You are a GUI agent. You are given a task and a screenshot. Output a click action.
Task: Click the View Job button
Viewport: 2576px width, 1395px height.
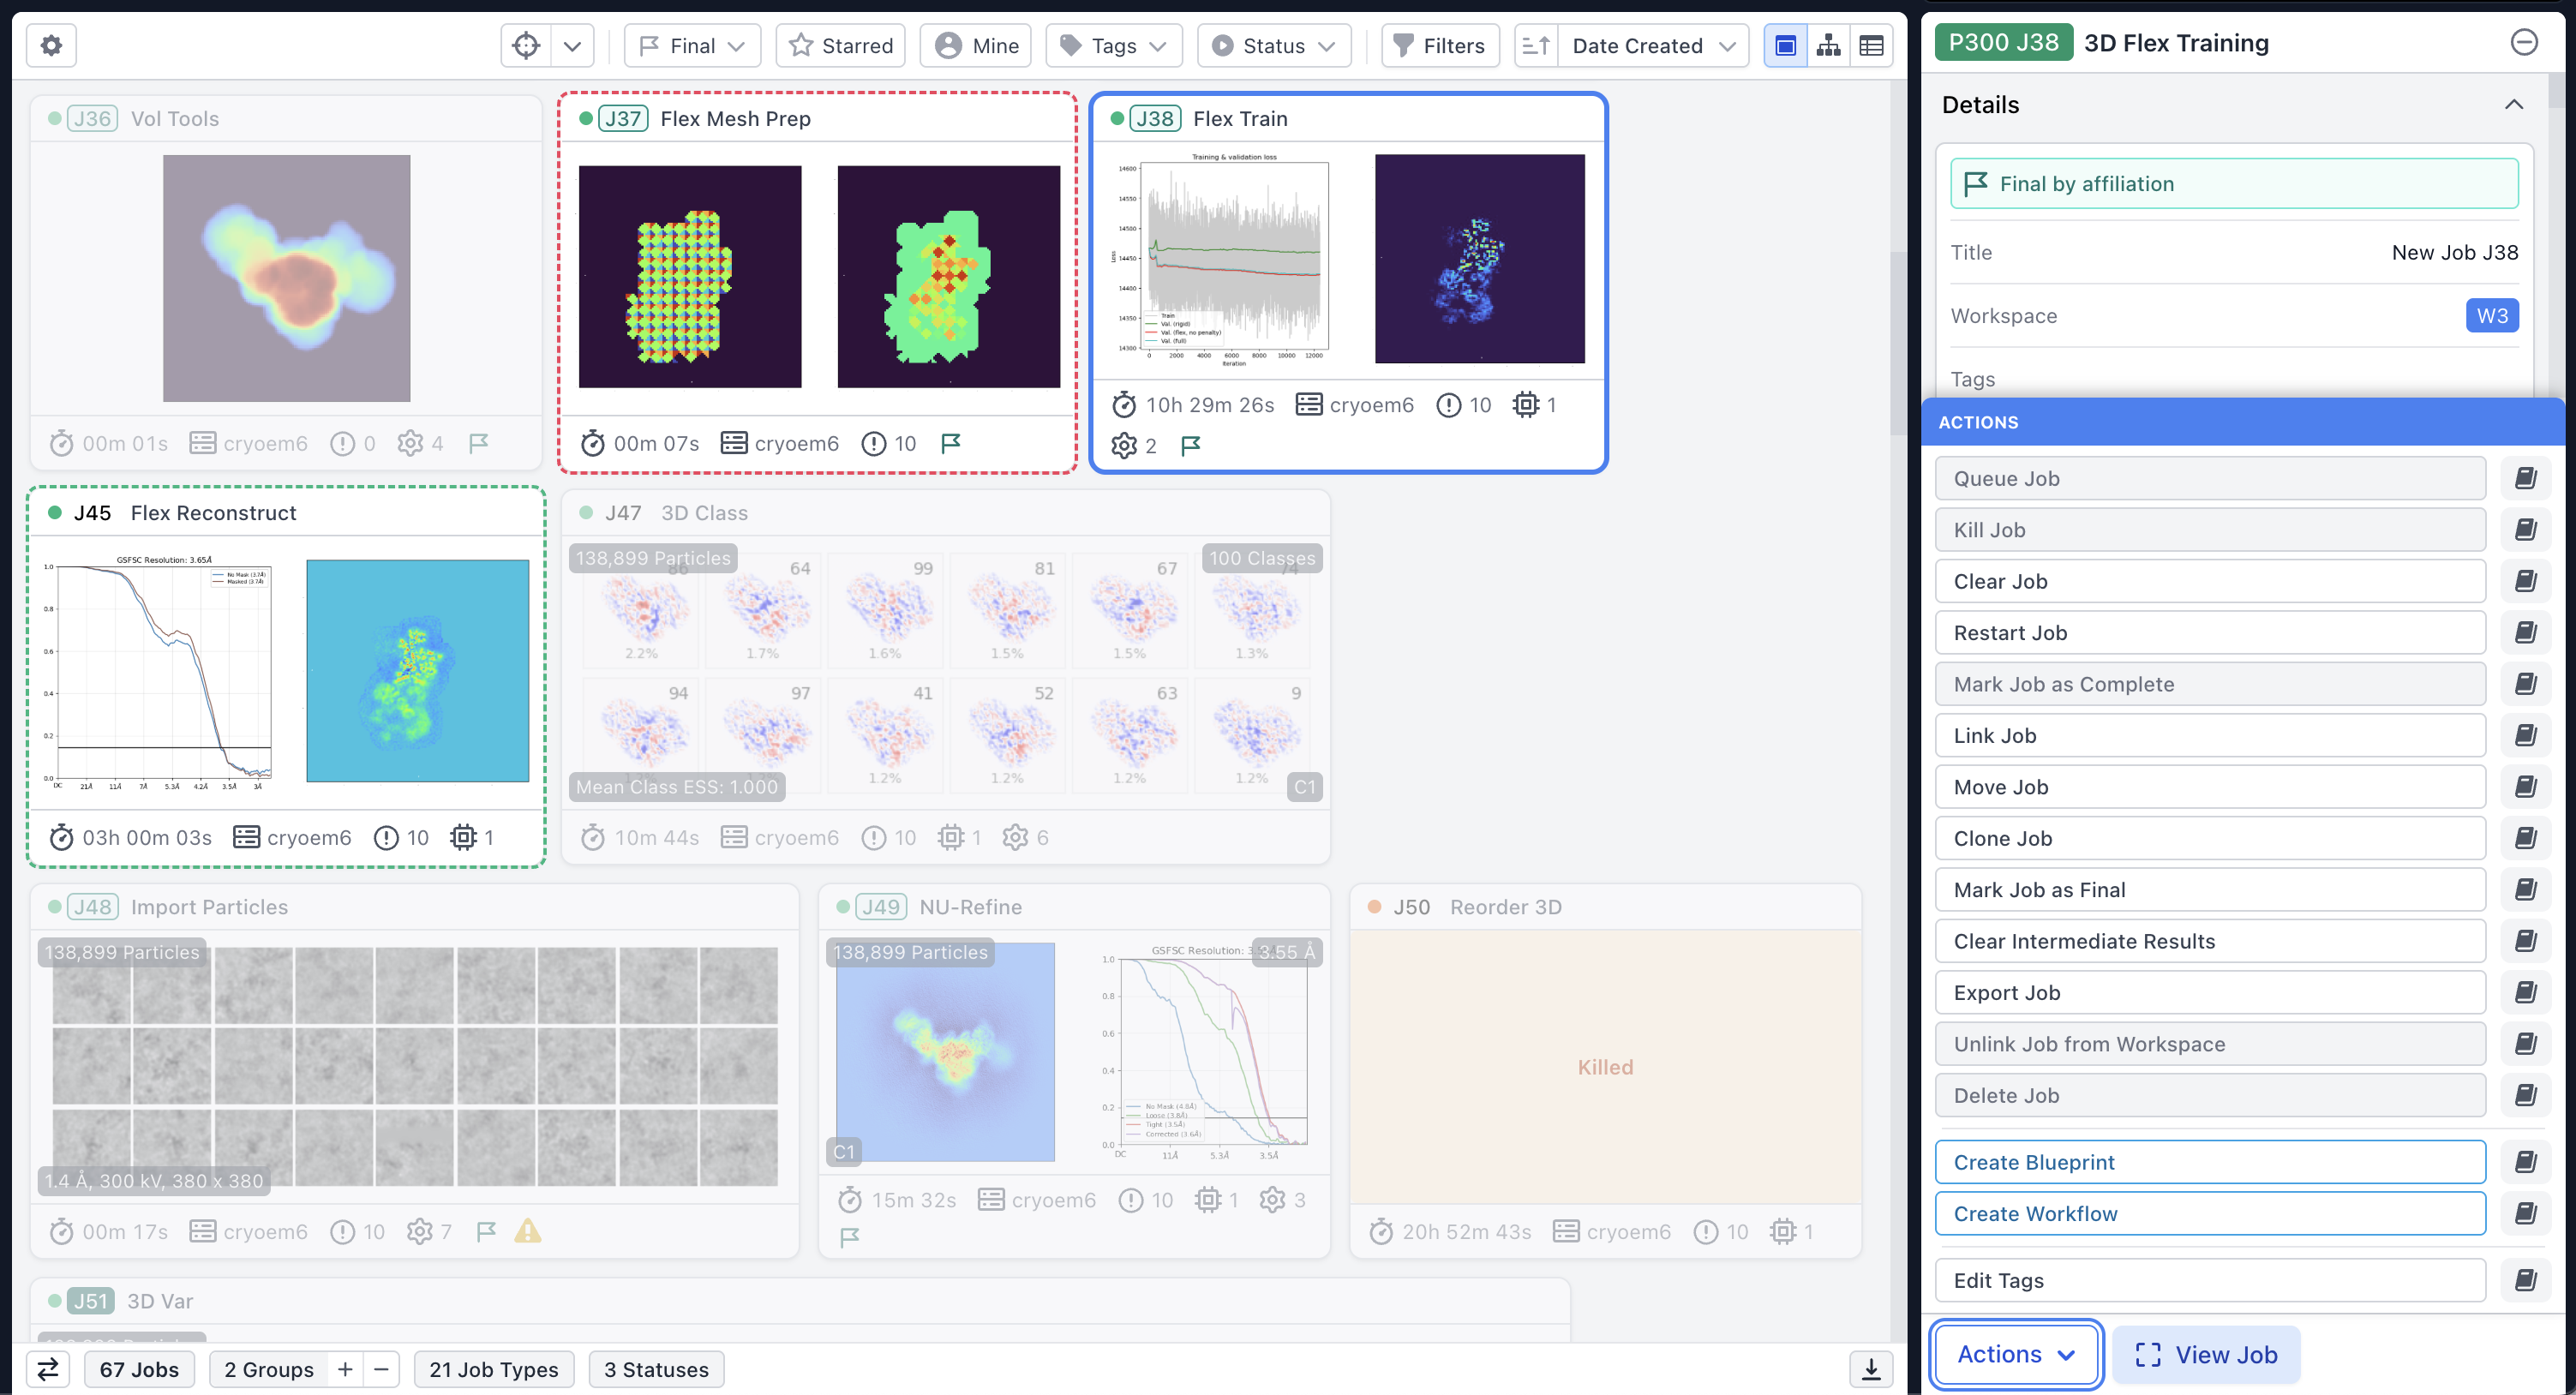tap(2206, 1354)
